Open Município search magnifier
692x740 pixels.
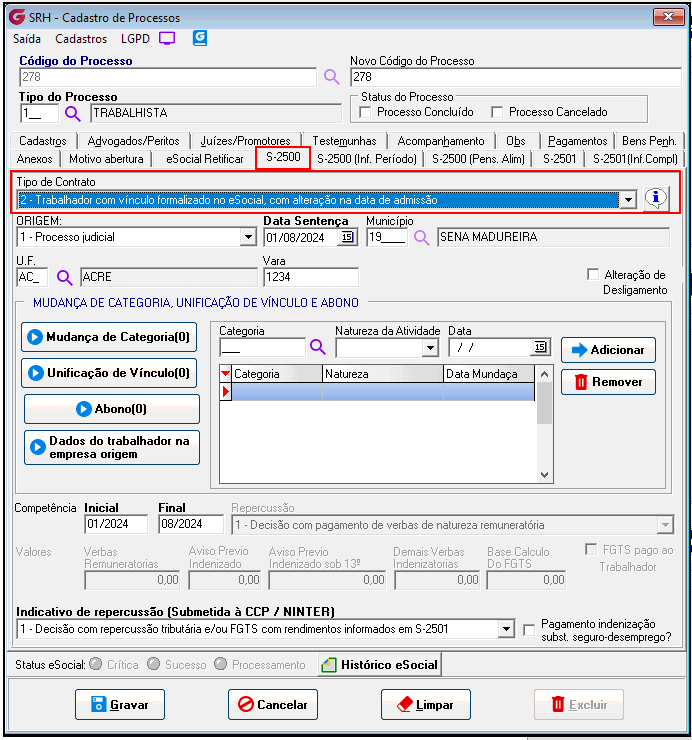(x=422, y=237)
